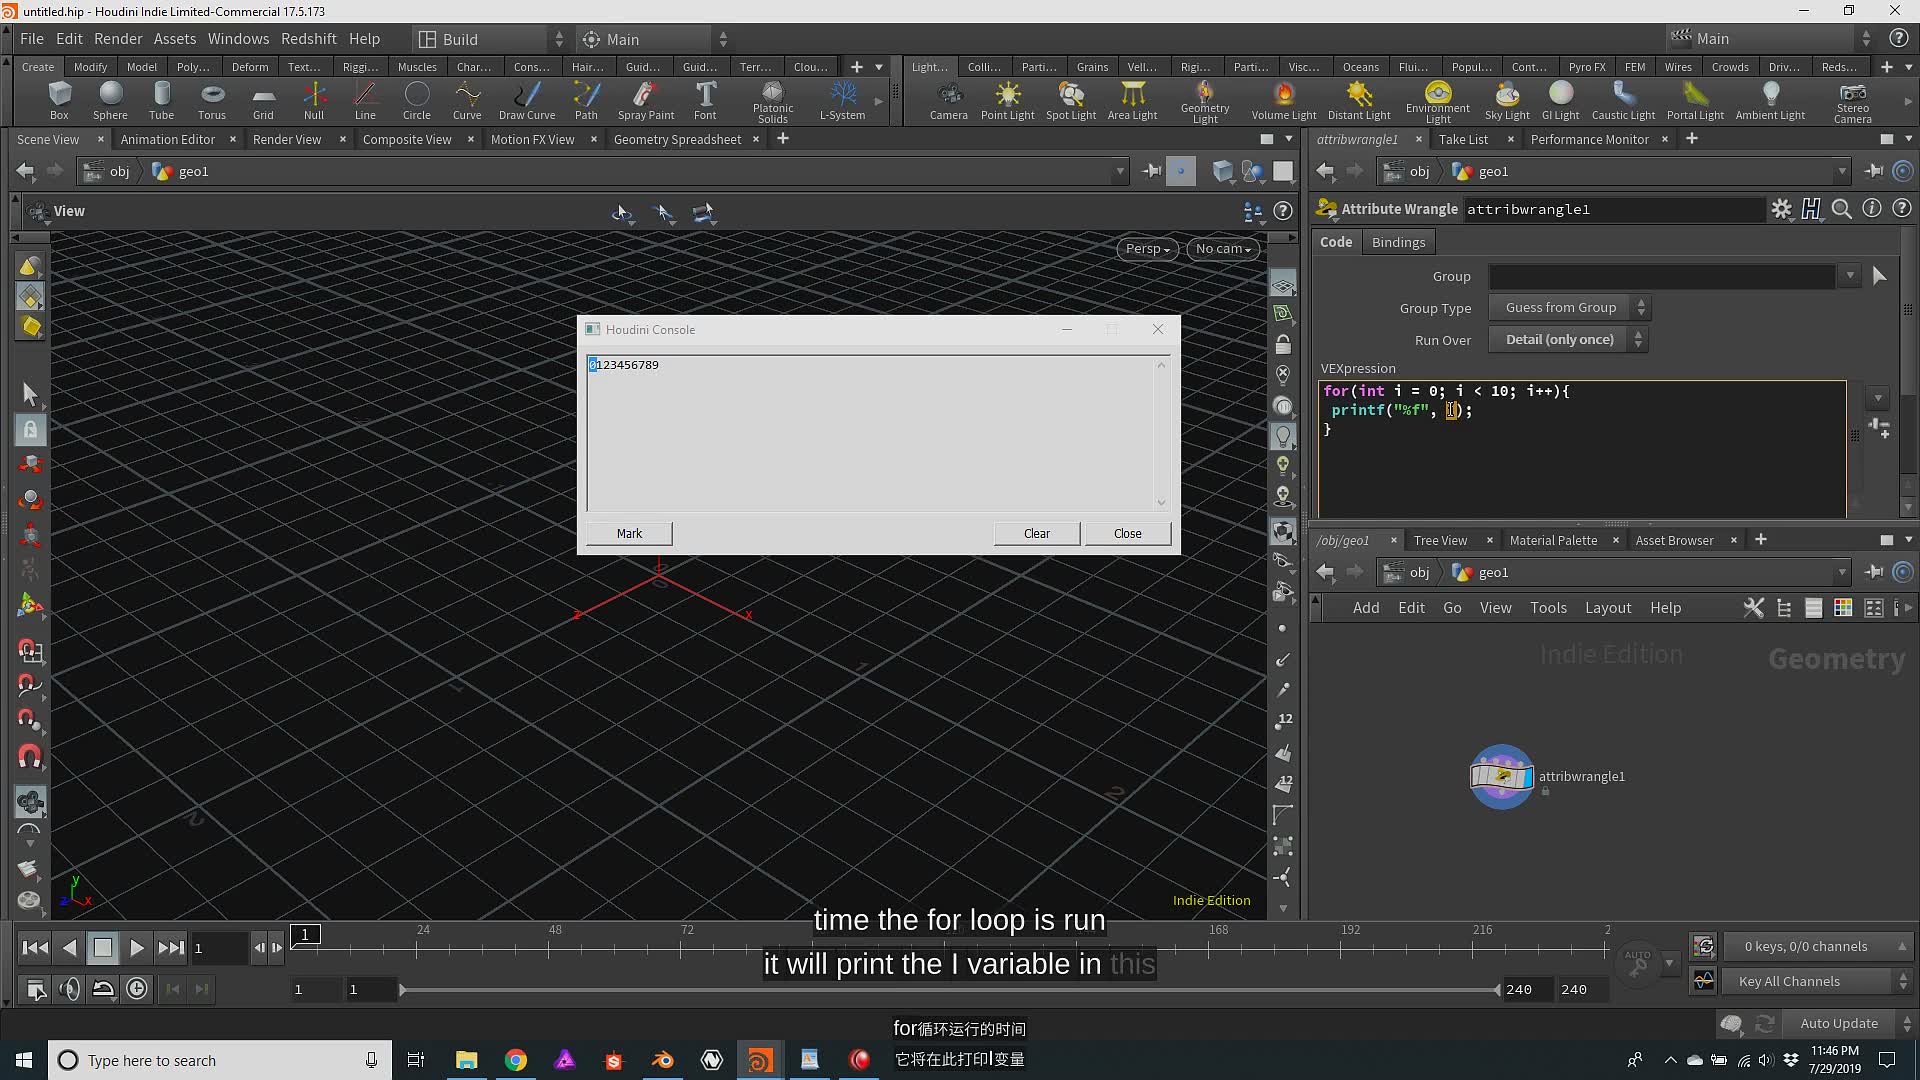Select the Font shelf tool
The height and width of the screenshot is (1080, 1920).
pos(705,101)
